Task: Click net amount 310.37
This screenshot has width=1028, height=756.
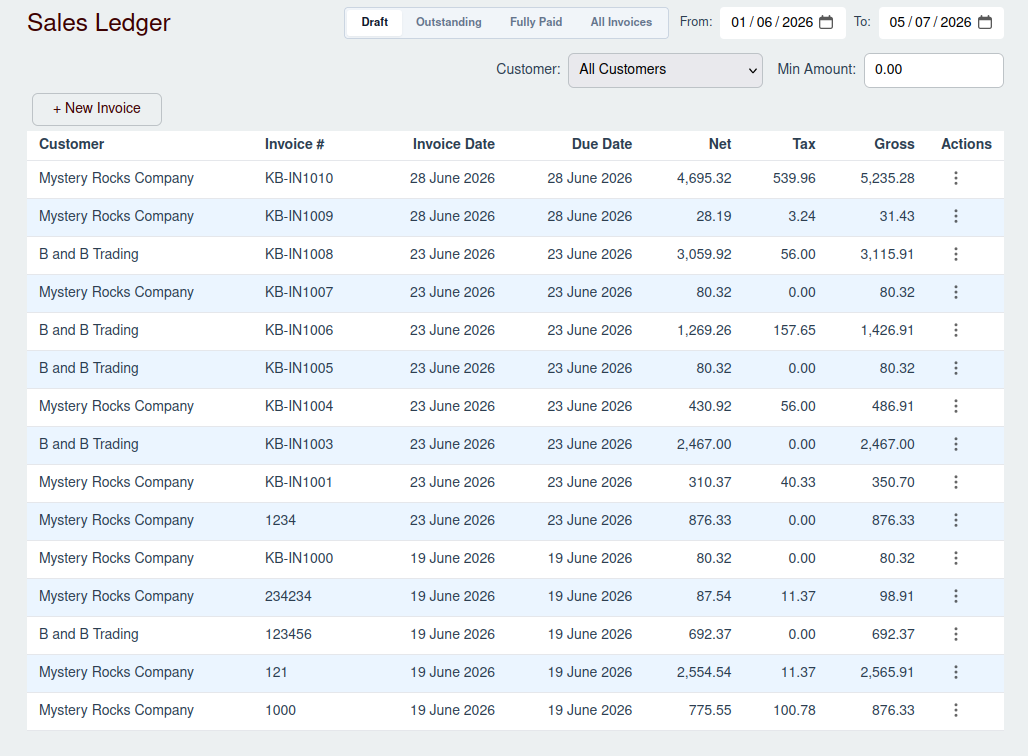Action: coord(710,483)
